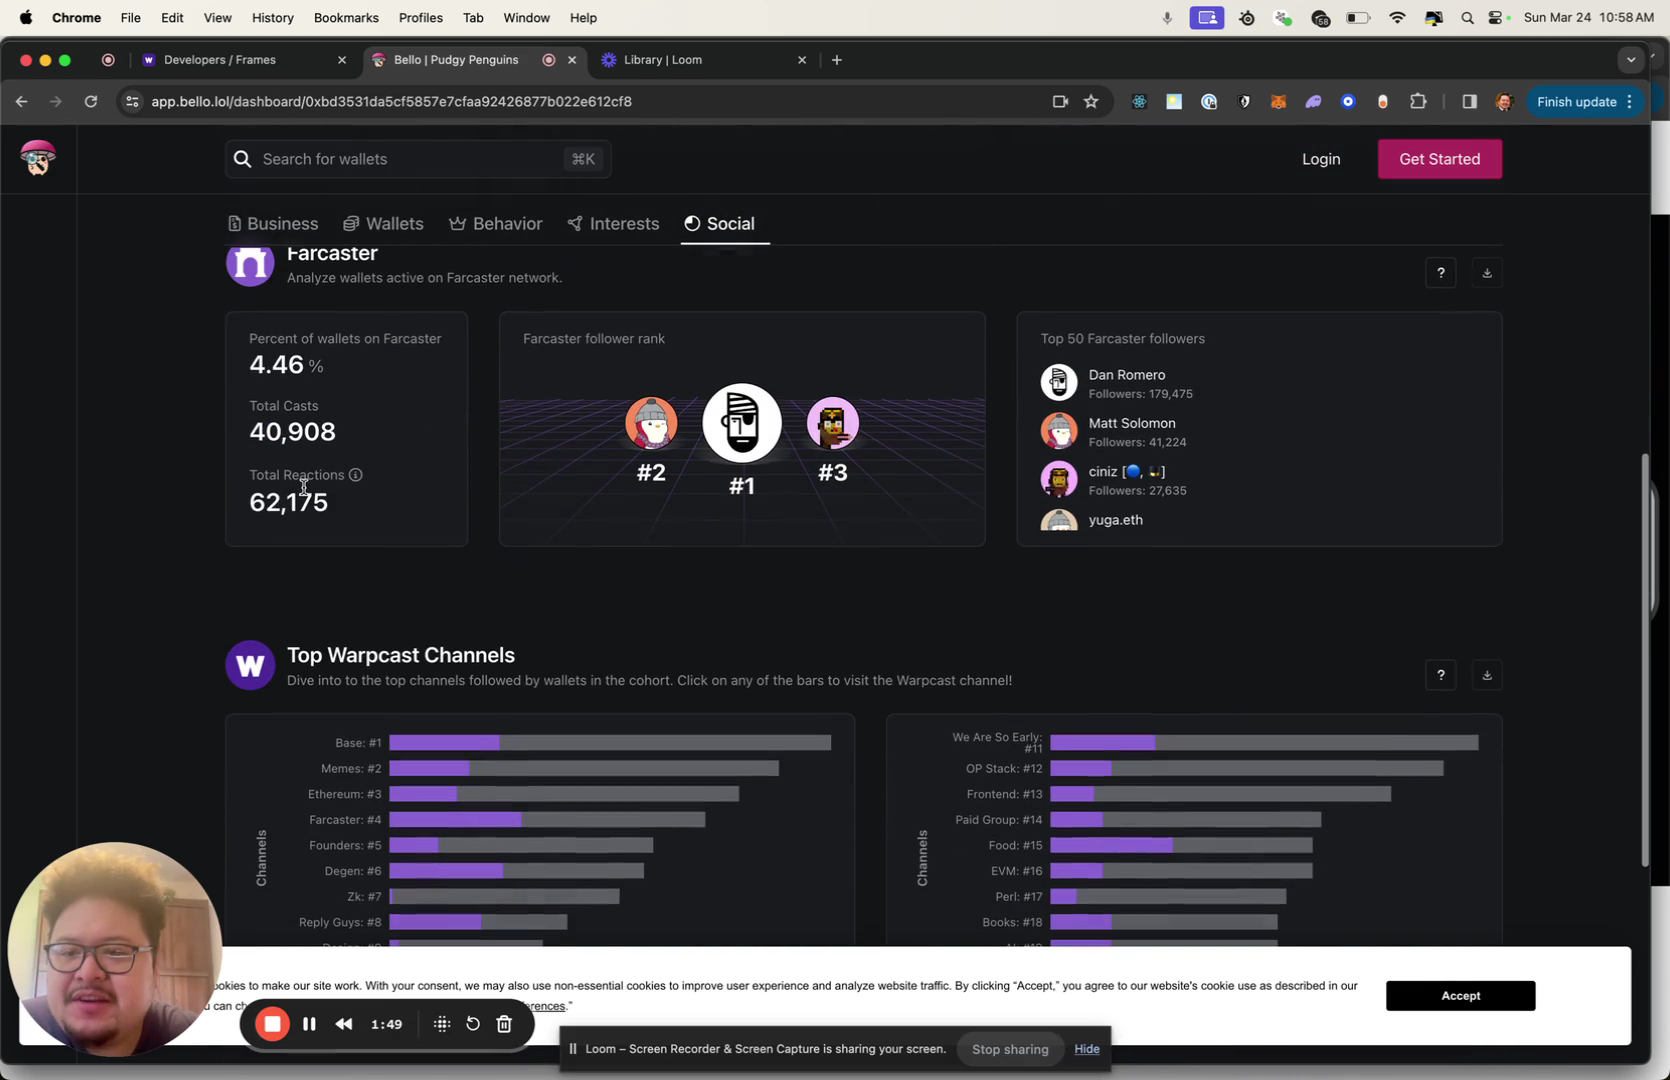Click Loom rewind icon
This screenshot has height=1080, width=1670.
click(344, 1024)
